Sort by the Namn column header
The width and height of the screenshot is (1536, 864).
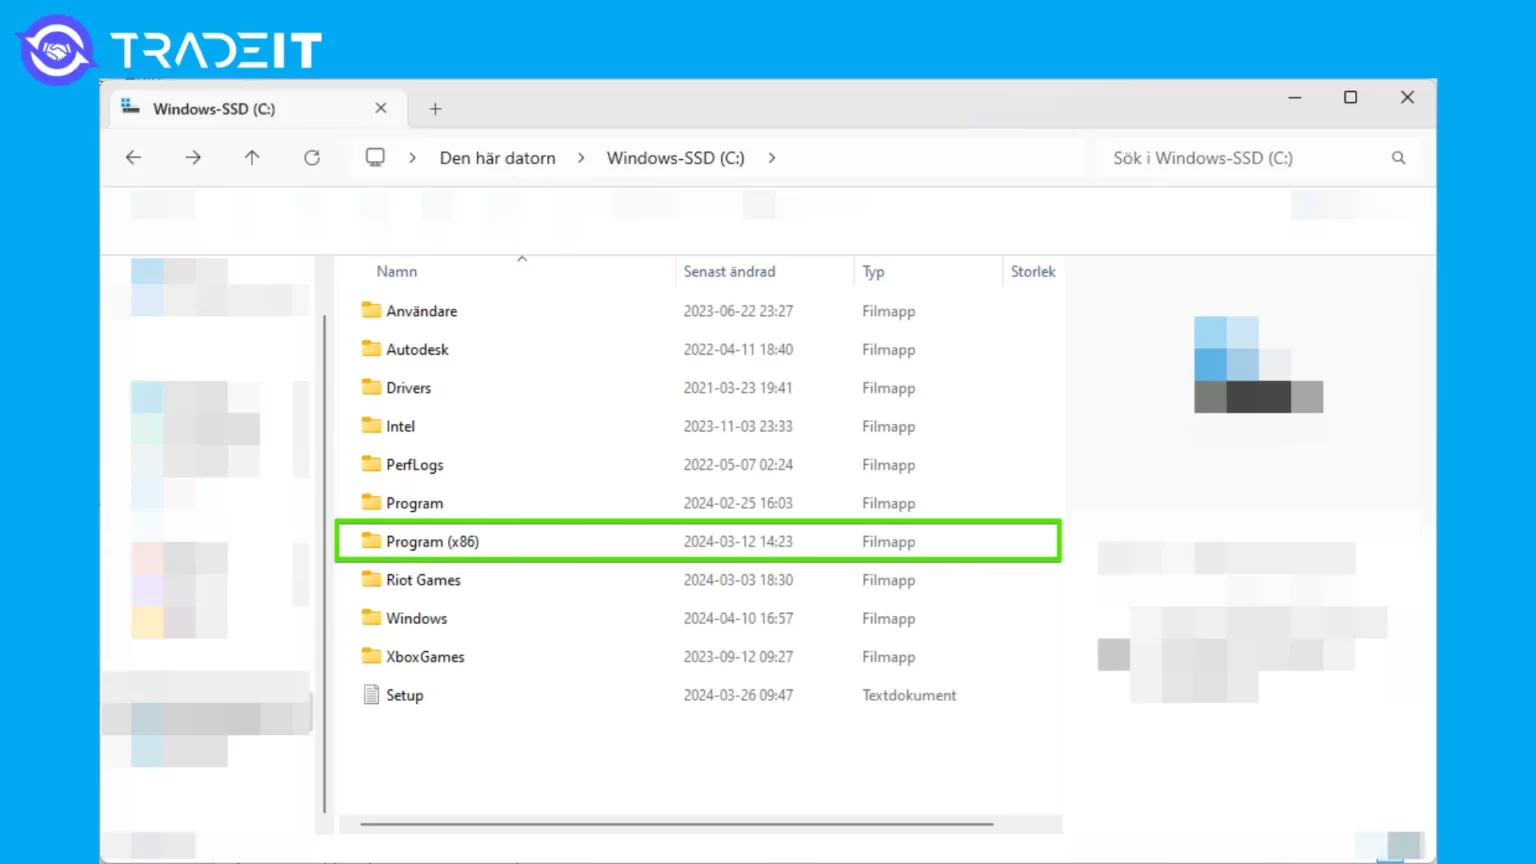397,271
